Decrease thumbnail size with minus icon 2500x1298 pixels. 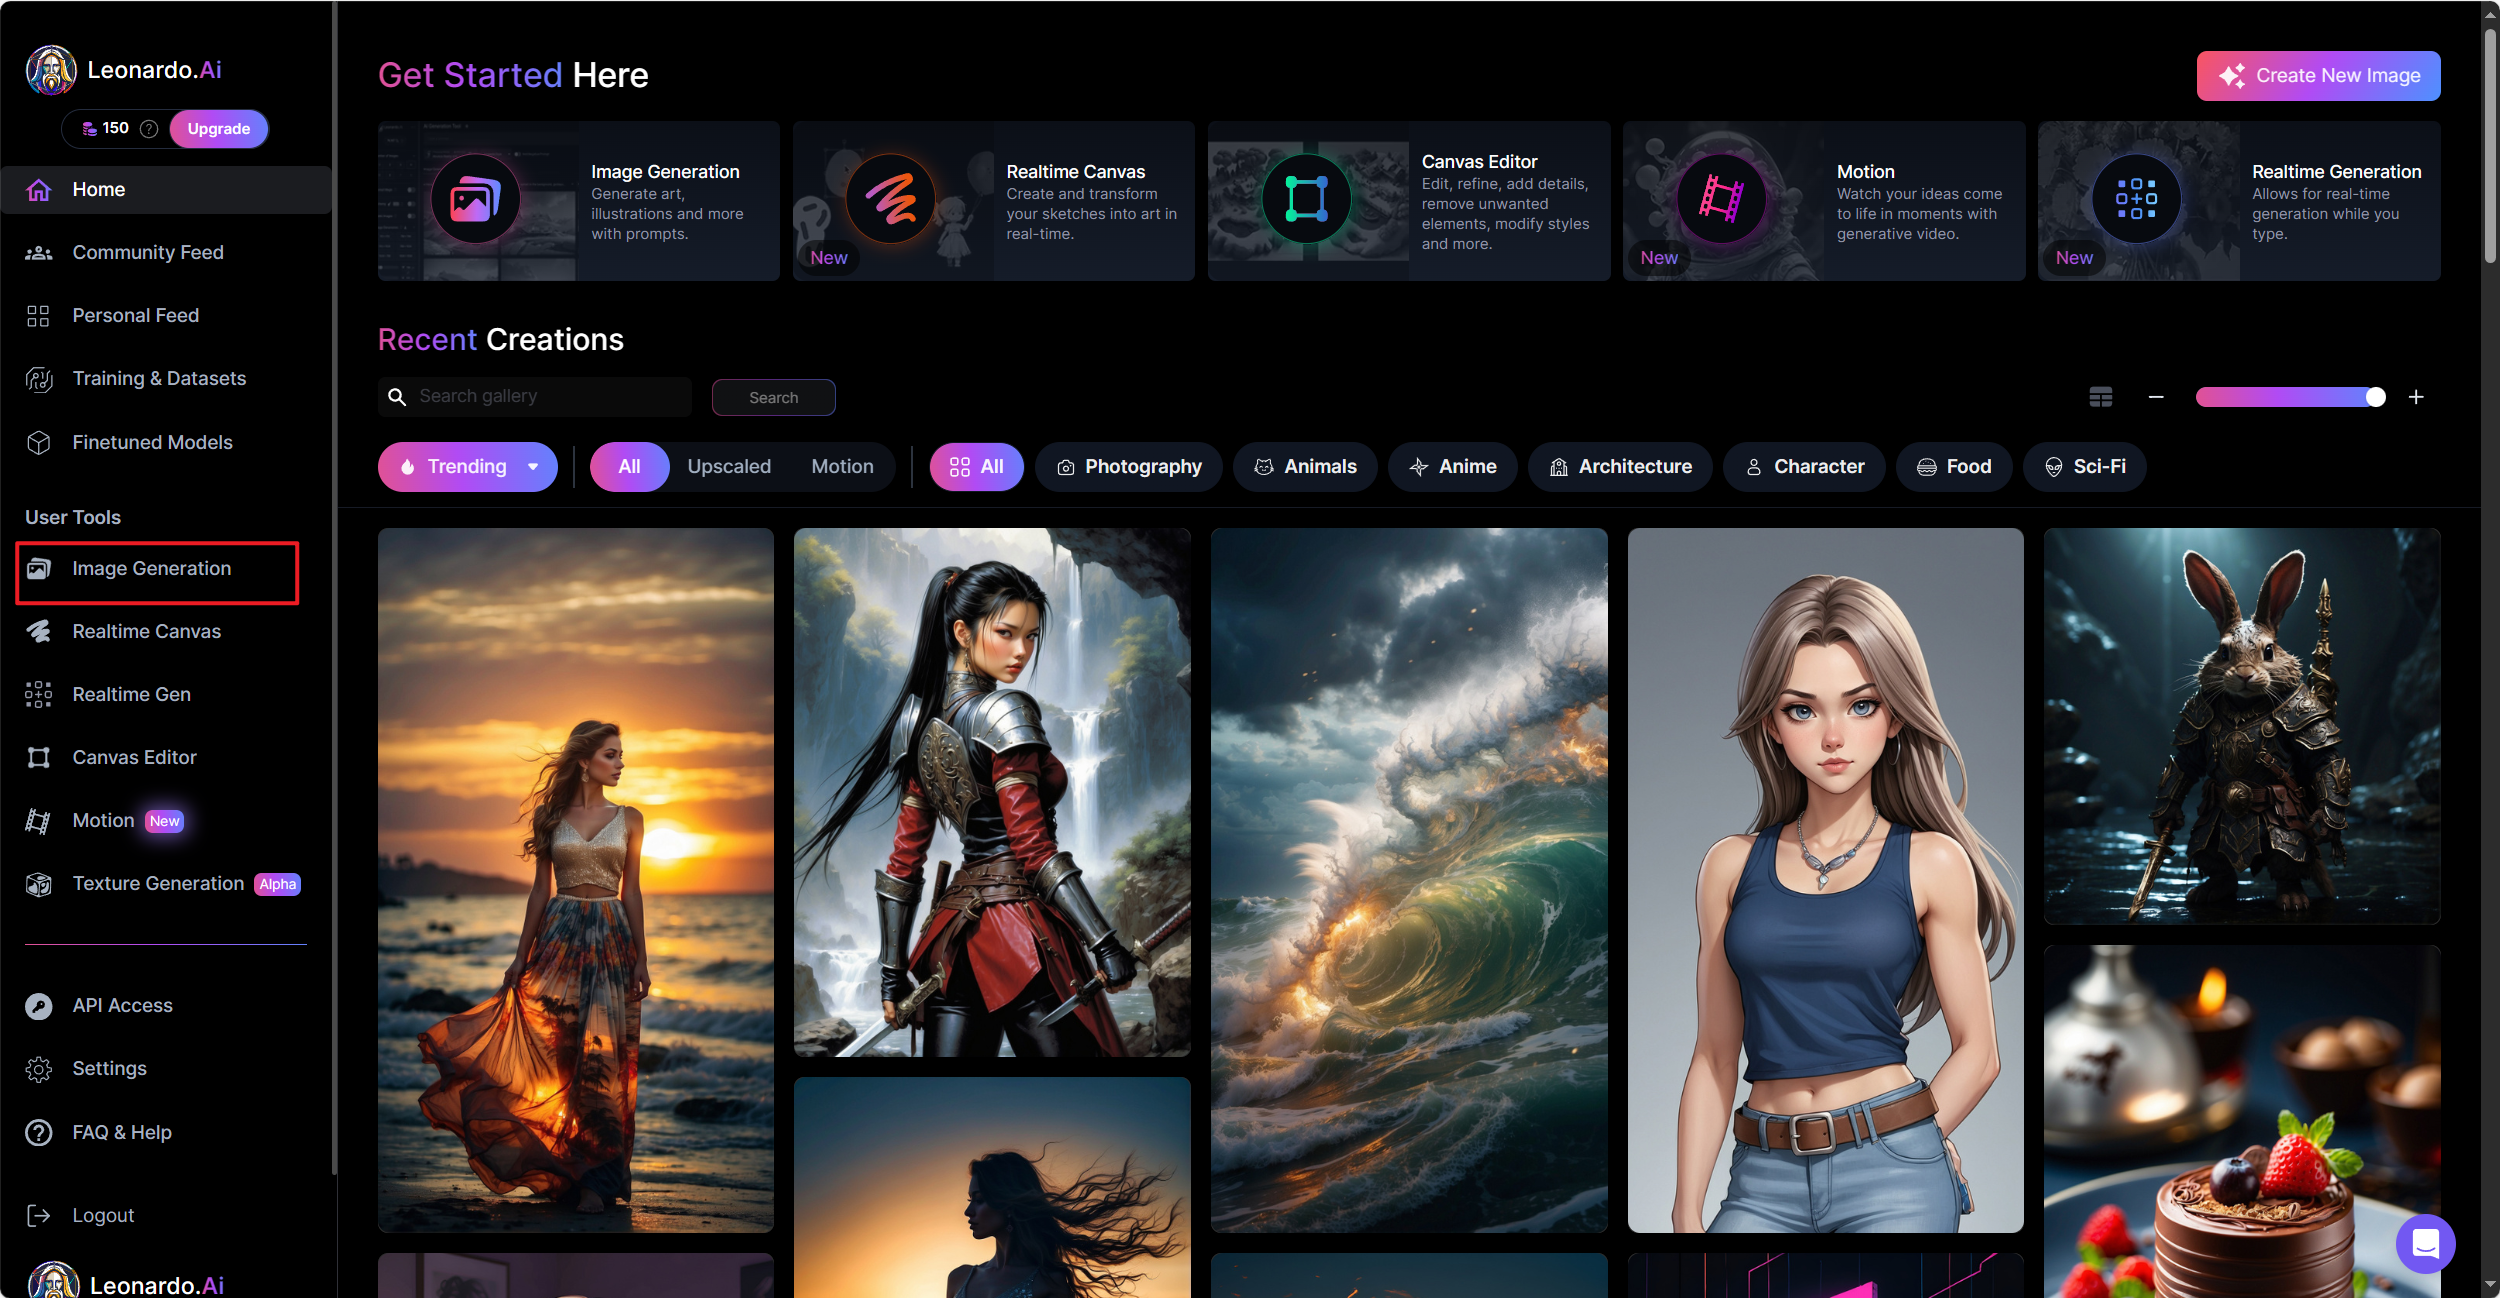2156,397
